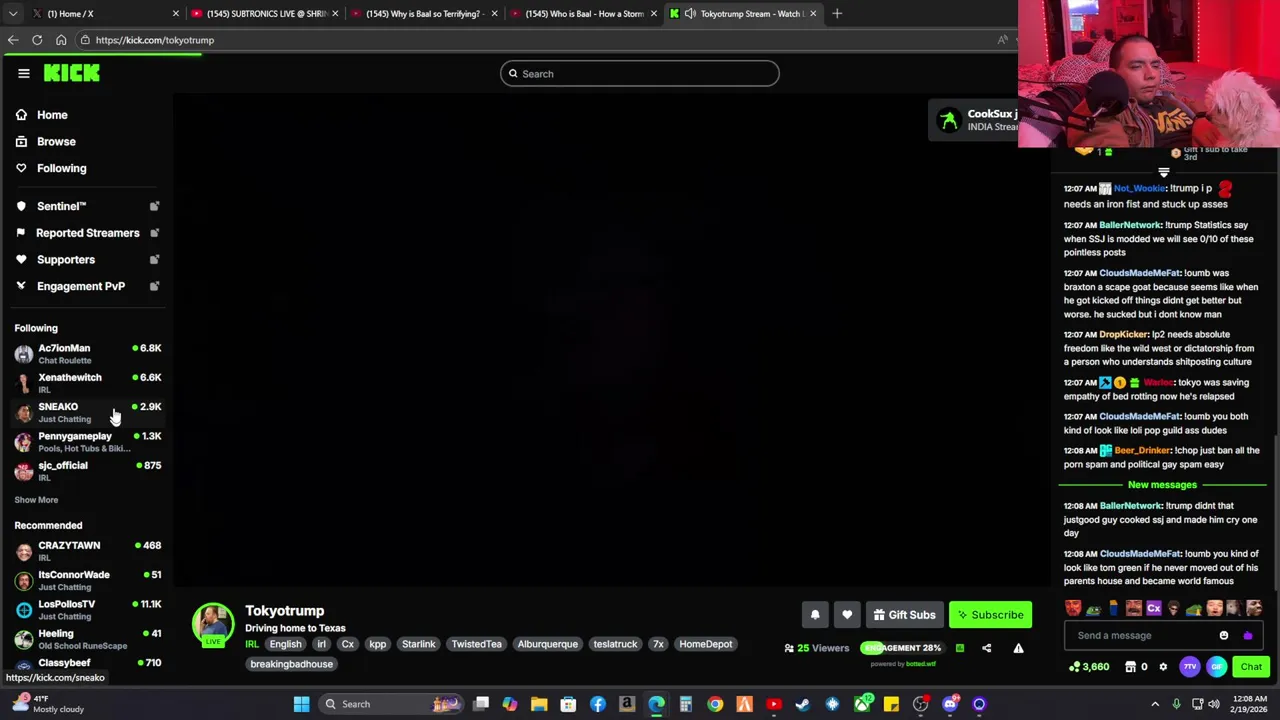Open the Kick hamburger menu

[24, 73]
